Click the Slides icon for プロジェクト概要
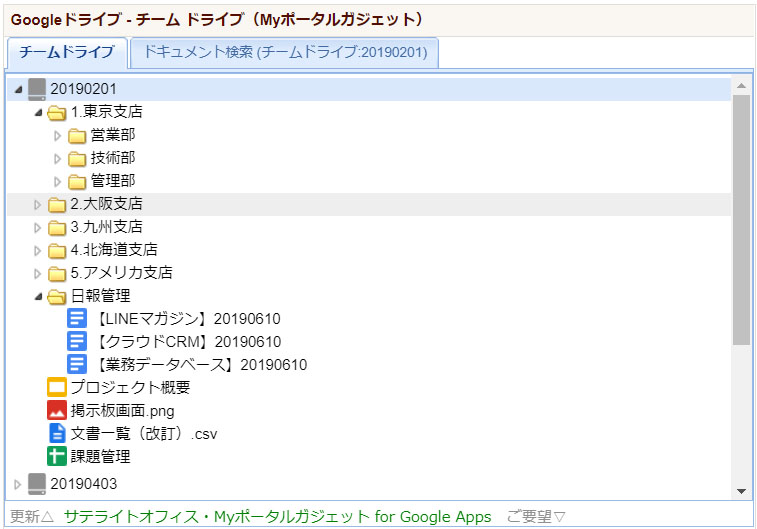The height and width of the screenshot is (529, 757). [x=56, y=387]
